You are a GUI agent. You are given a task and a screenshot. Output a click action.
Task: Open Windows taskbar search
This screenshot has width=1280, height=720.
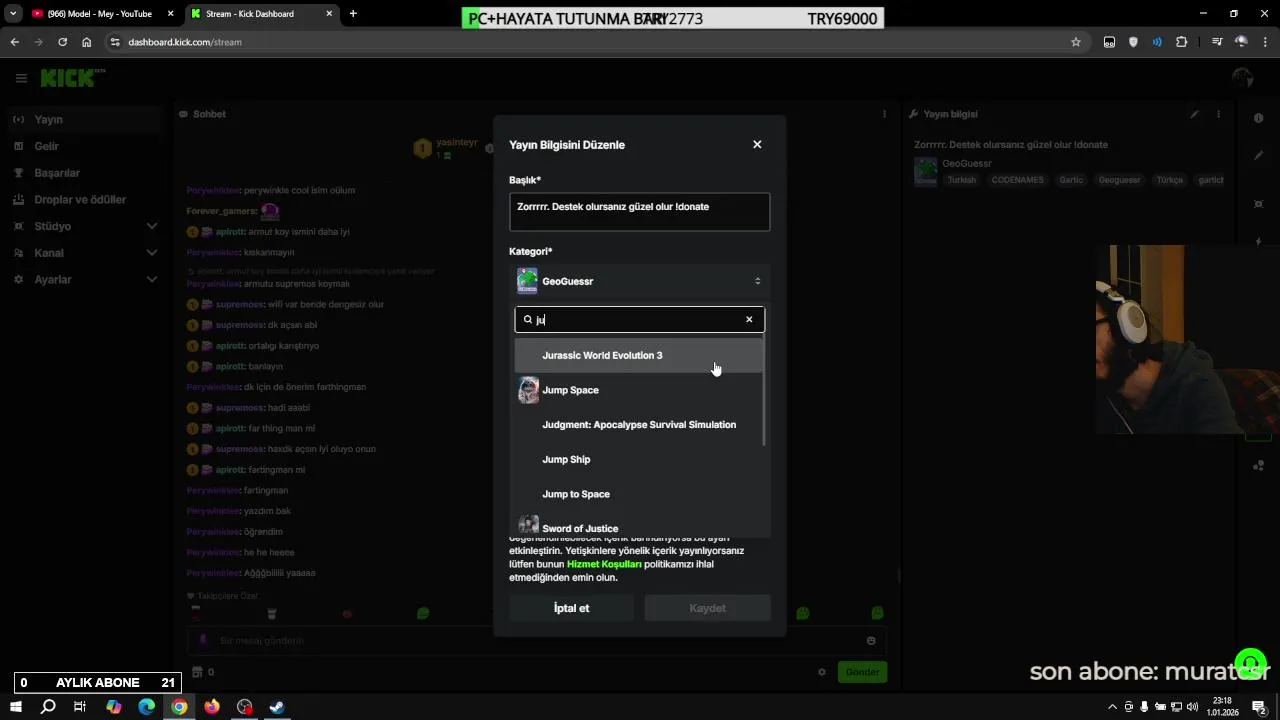[48, 707]
